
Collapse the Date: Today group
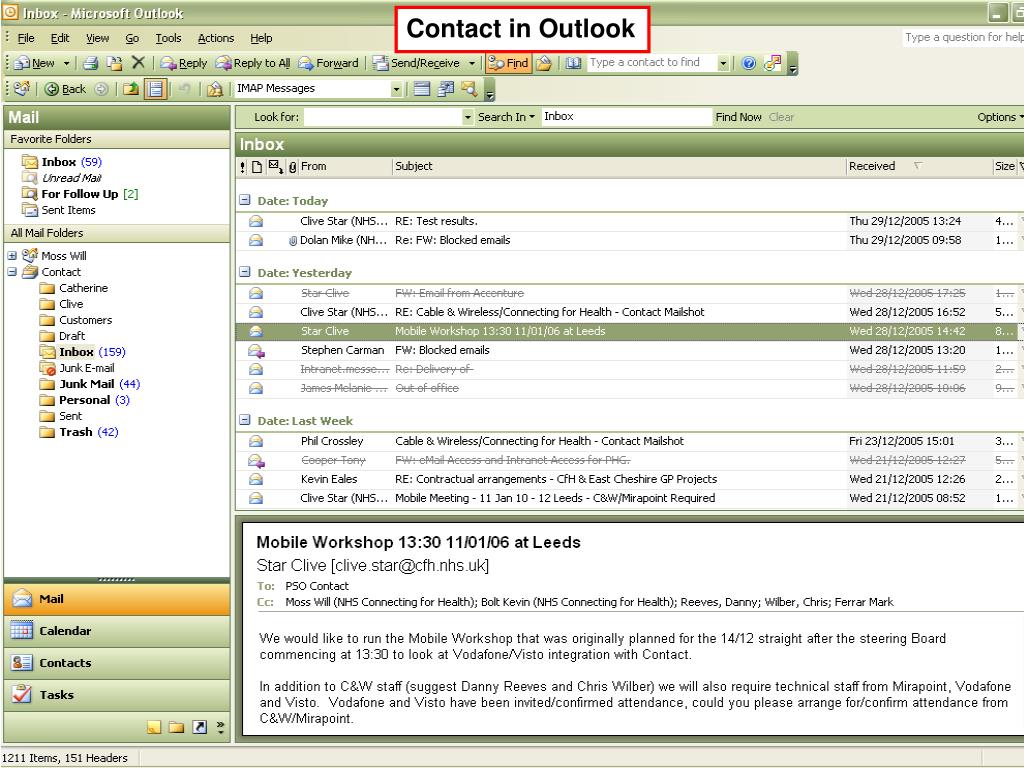coord(245,200)
